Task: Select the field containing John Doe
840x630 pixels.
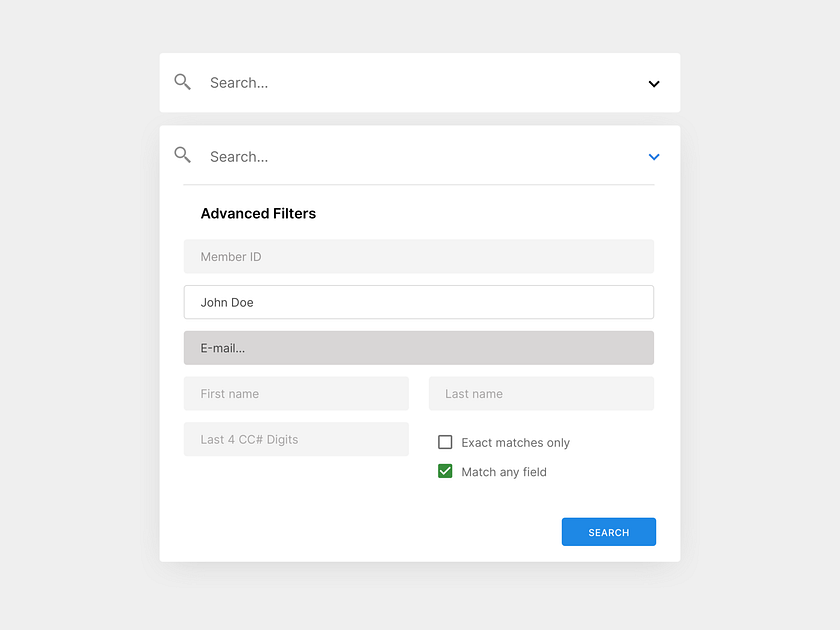Action: pos(418,302)
